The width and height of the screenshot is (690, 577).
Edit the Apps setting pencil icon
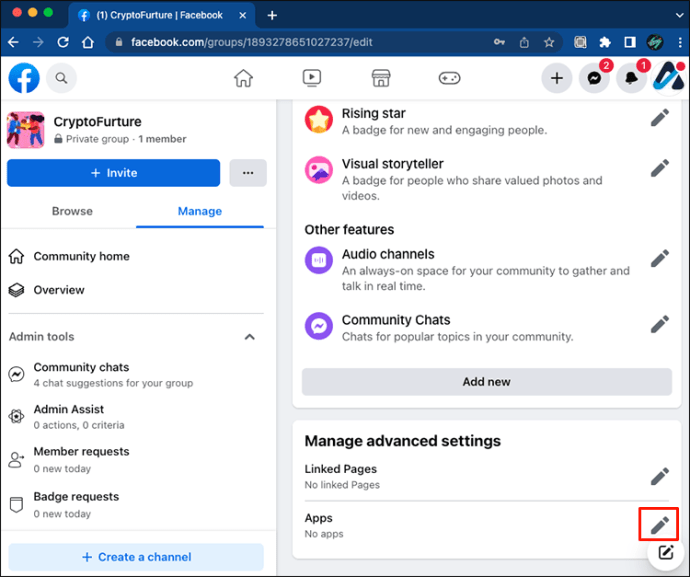pyautogui.click(x=659, y=525)
